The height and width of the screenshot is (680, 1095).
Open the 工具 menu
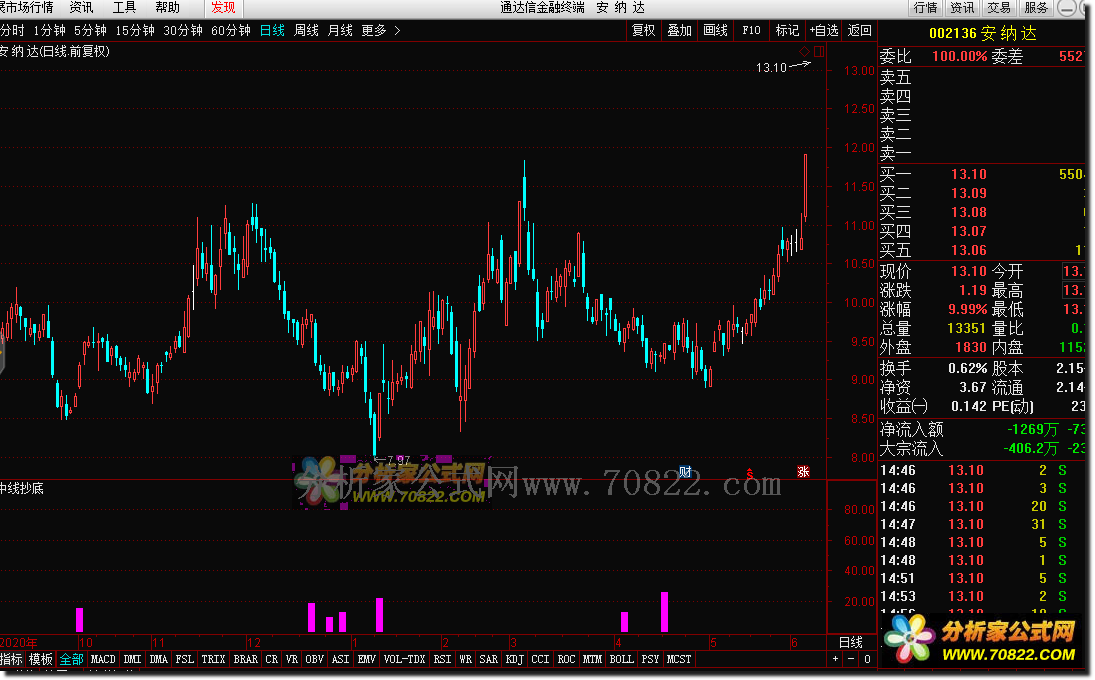pyautogui.click(x=124, y=8)
